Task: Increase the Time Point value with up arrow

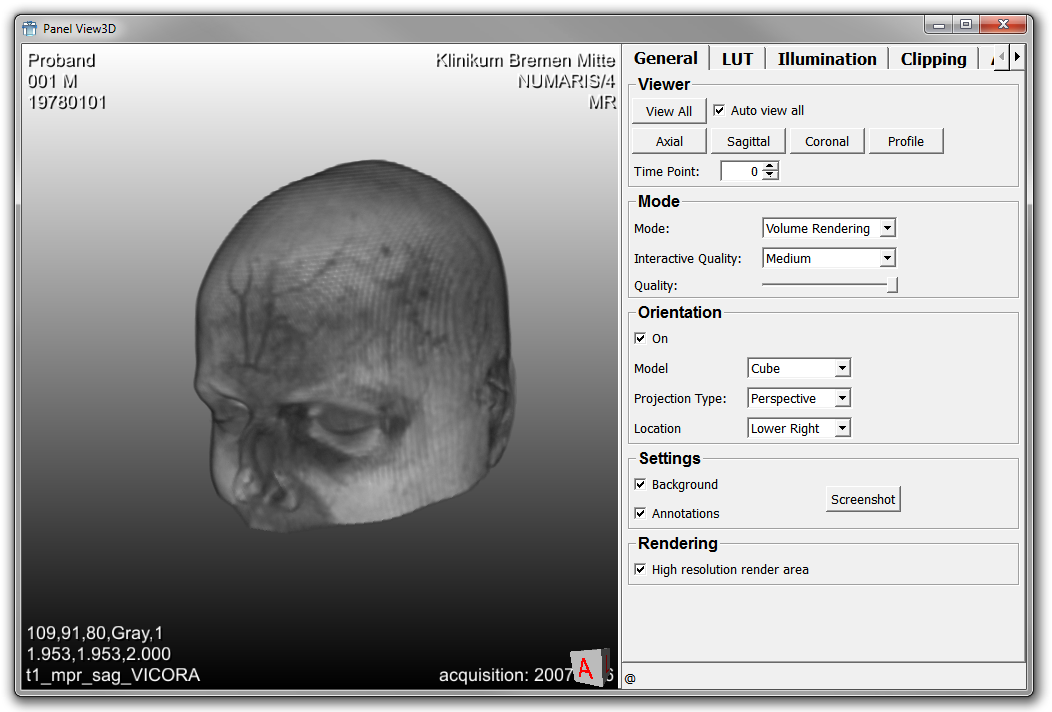Action: (x=770, y=167)
